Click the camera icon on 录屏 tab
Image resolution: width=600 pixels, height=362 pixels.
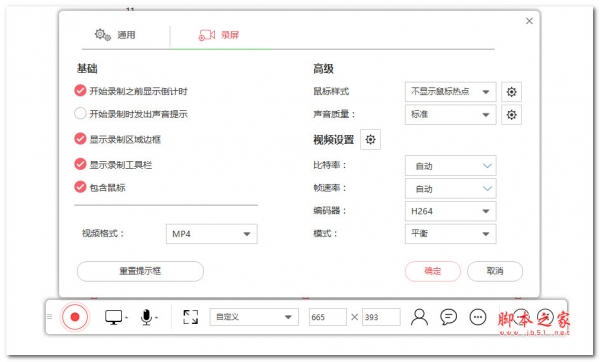[x=207, y=36]
